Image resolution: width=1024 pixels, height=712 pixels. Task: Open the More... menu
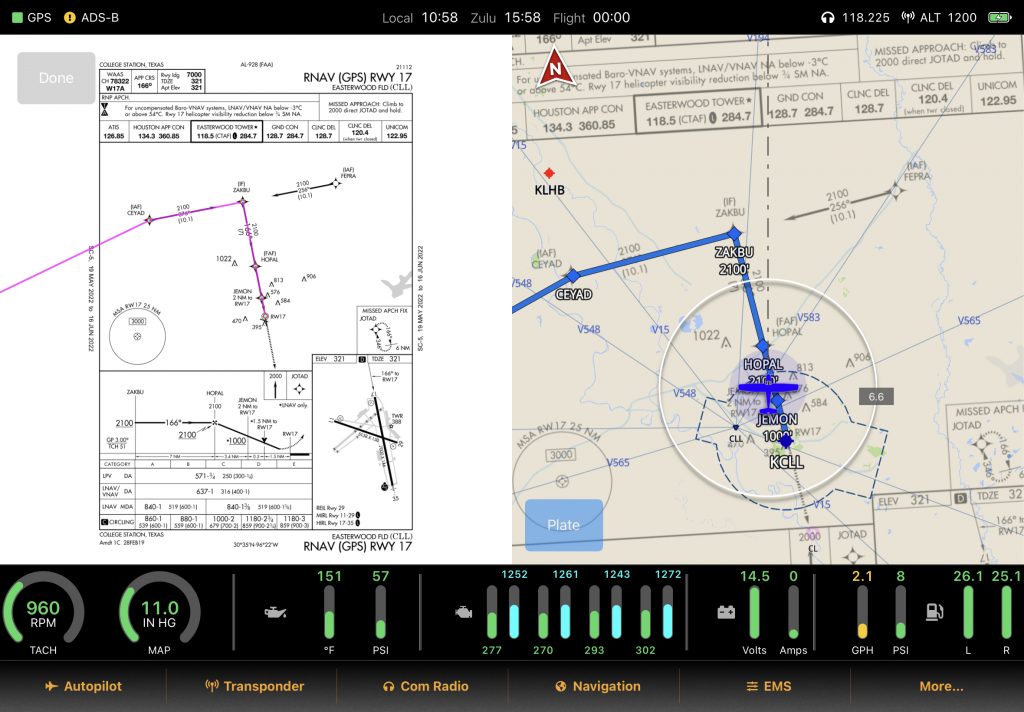point(941,686)
